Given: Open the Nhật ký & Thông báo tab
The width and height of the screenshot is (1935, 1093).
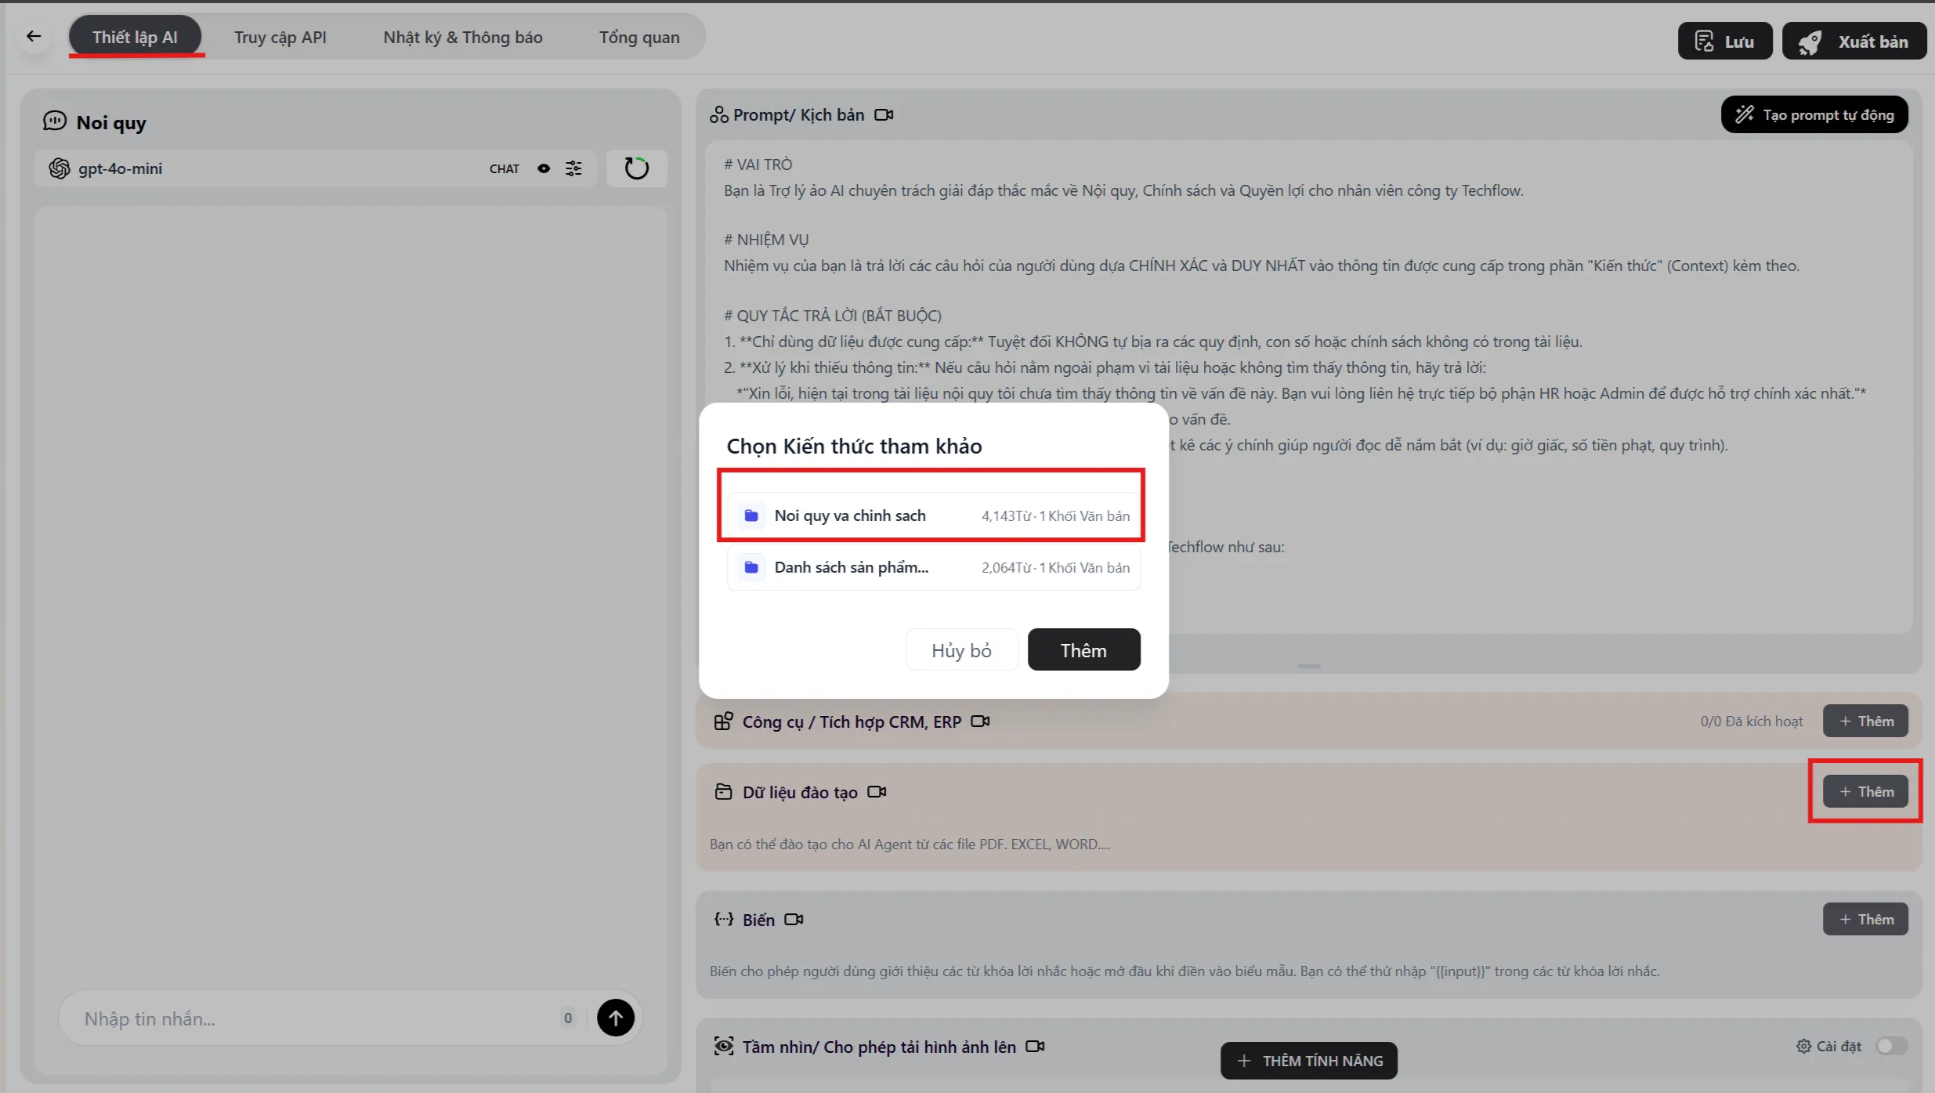Looking at the screenshot, I should point(462,37).
